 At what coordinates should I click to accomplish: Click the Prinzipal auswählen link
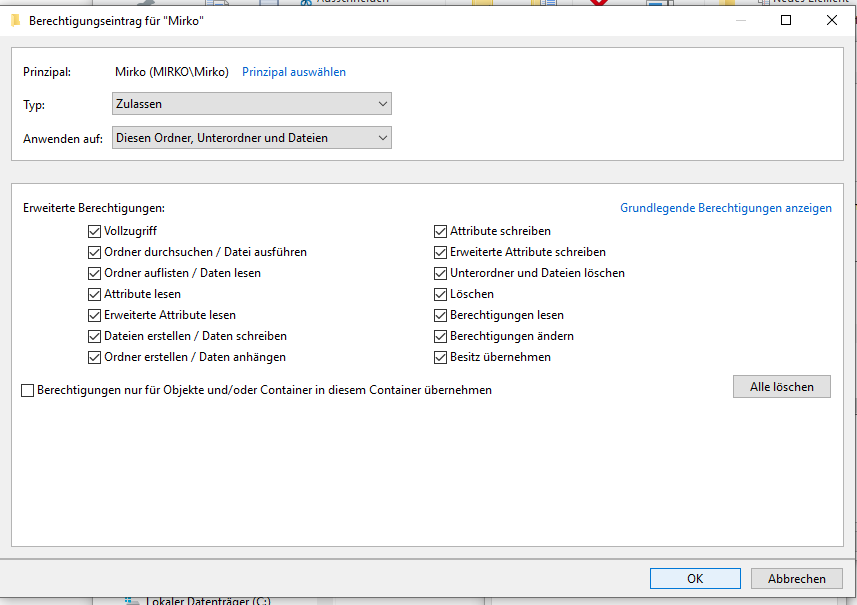click(294, 72)
